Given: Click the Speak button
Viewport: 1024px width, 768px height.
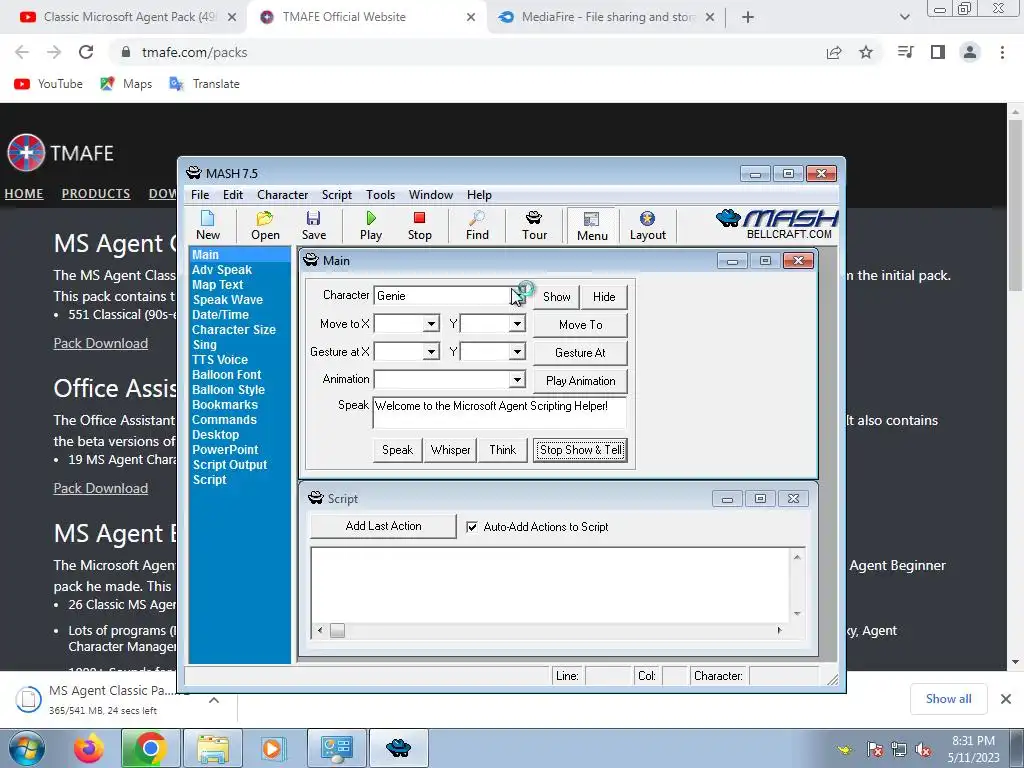Looking at the screenshot, I should coord(397,450).
